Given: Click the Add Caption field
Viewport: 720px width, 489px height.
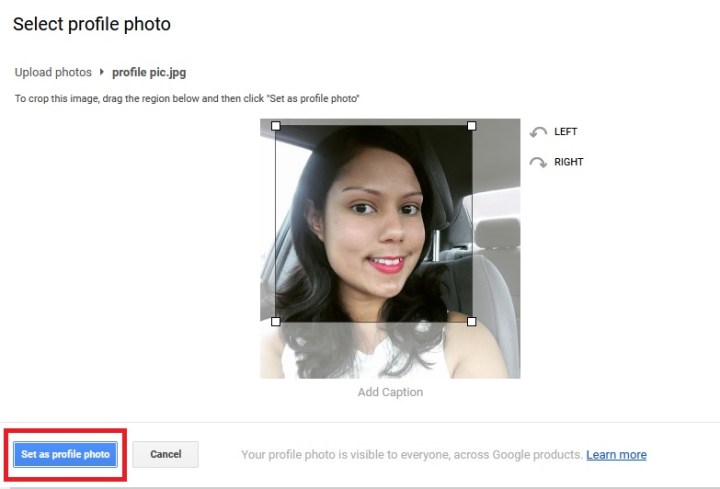Looking at the screenshot, I should tap(390, 392).
